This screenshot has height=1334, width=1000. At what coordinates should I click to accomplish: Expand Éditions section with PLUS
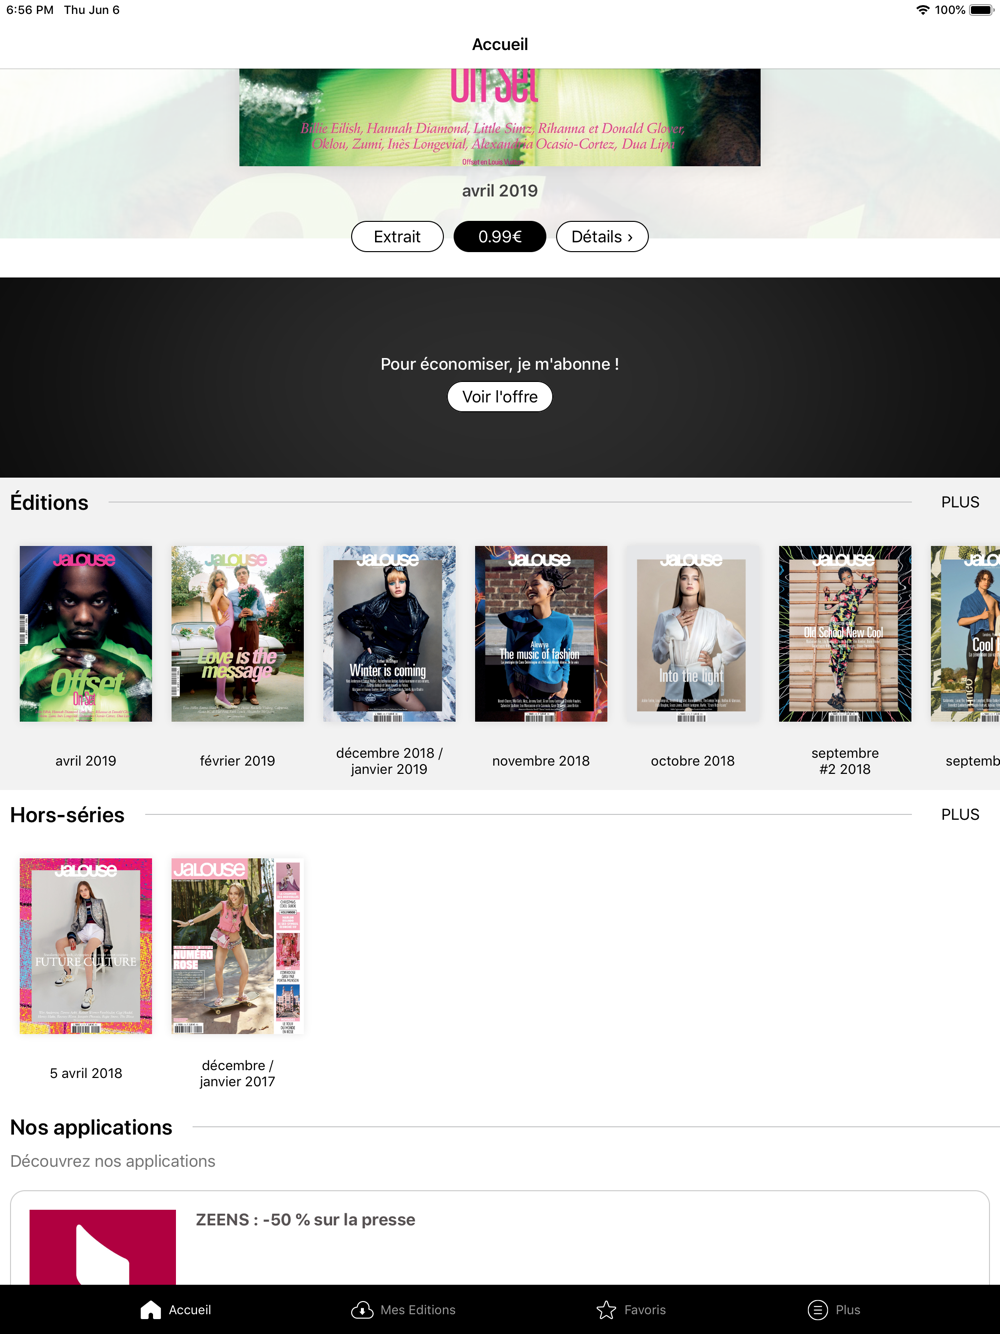(x=960, y=502)
